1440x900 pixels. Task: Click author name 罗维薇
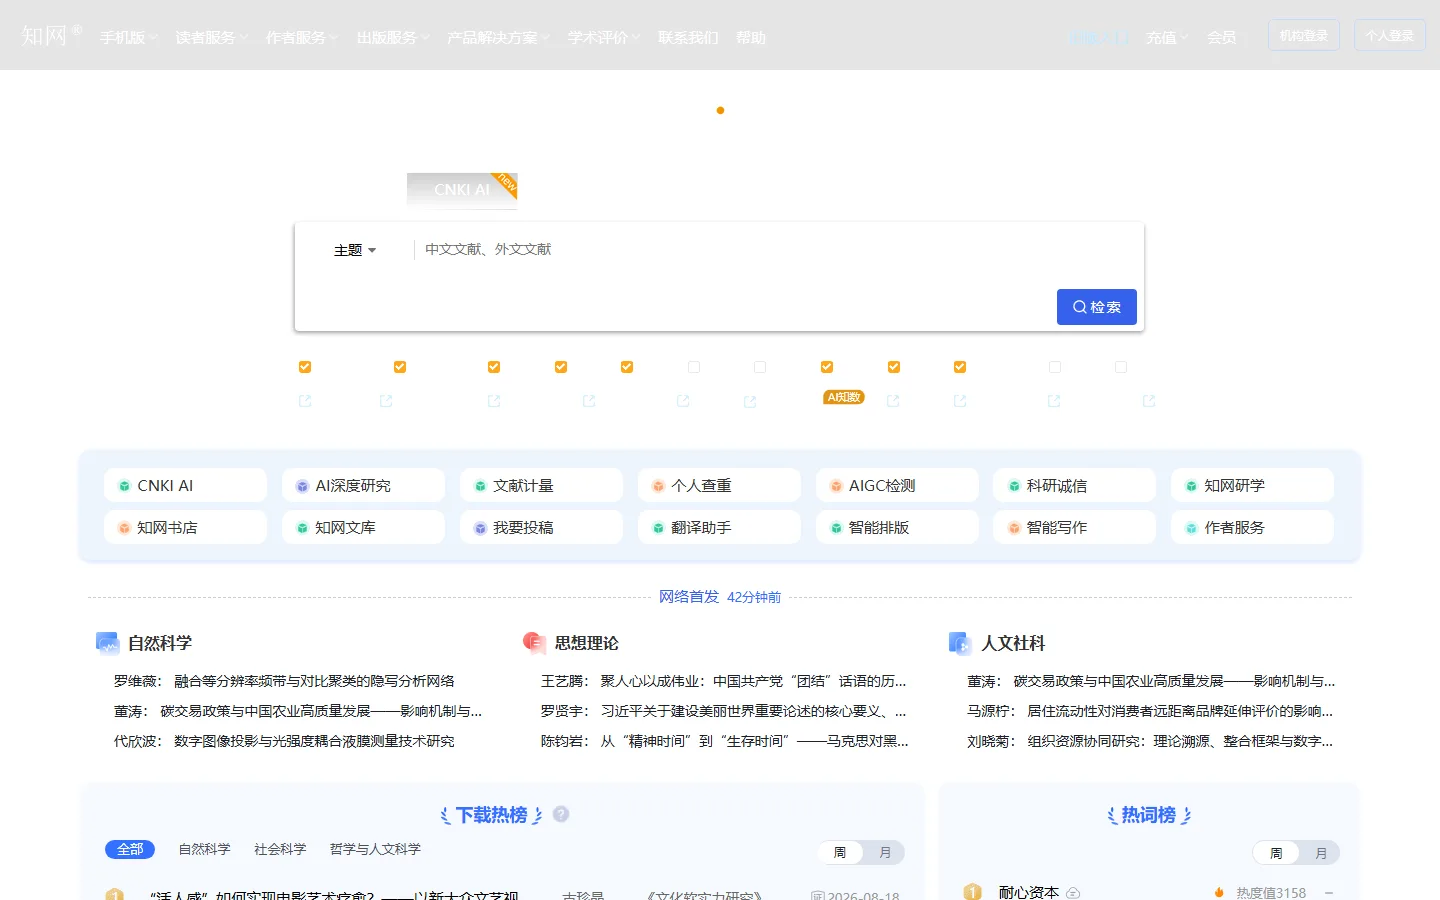pyautogui.click(x=136, y=681)
